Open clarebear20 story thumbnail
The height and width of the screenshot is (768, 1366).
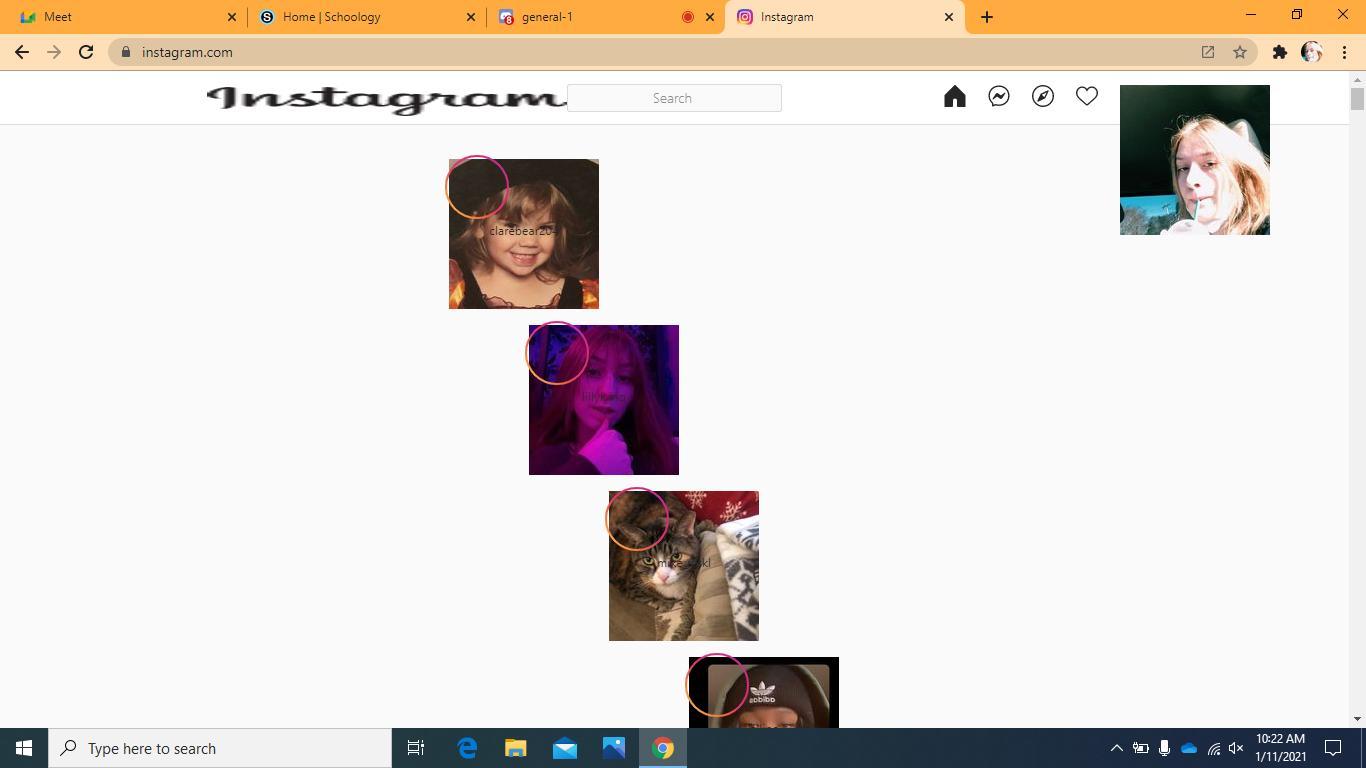(524, 234)
